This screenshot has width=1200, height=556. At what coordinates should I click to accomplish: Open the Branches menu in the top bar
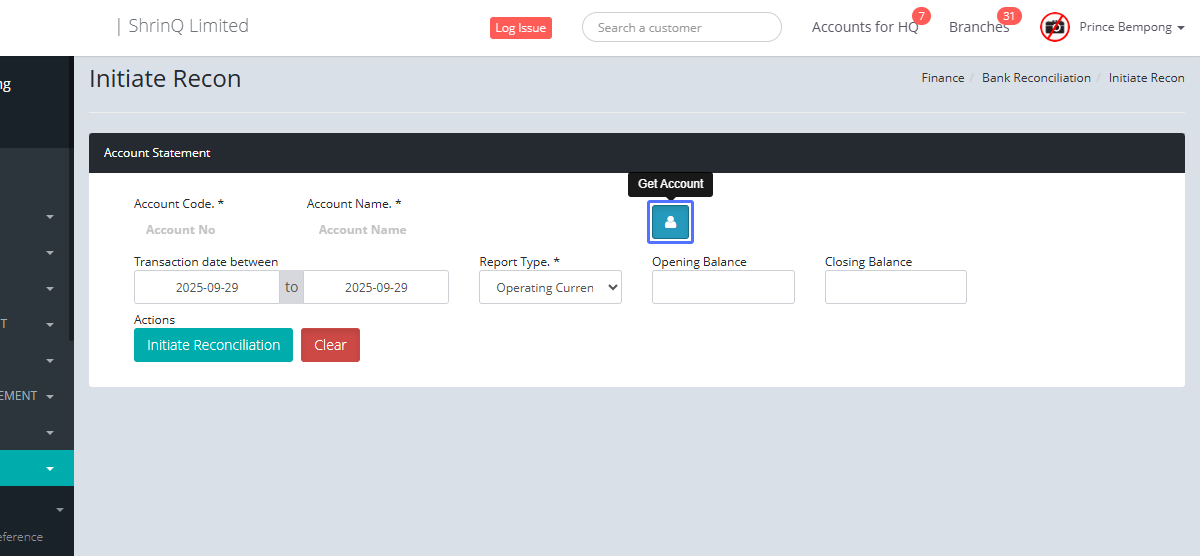click(x=978, y=27)
